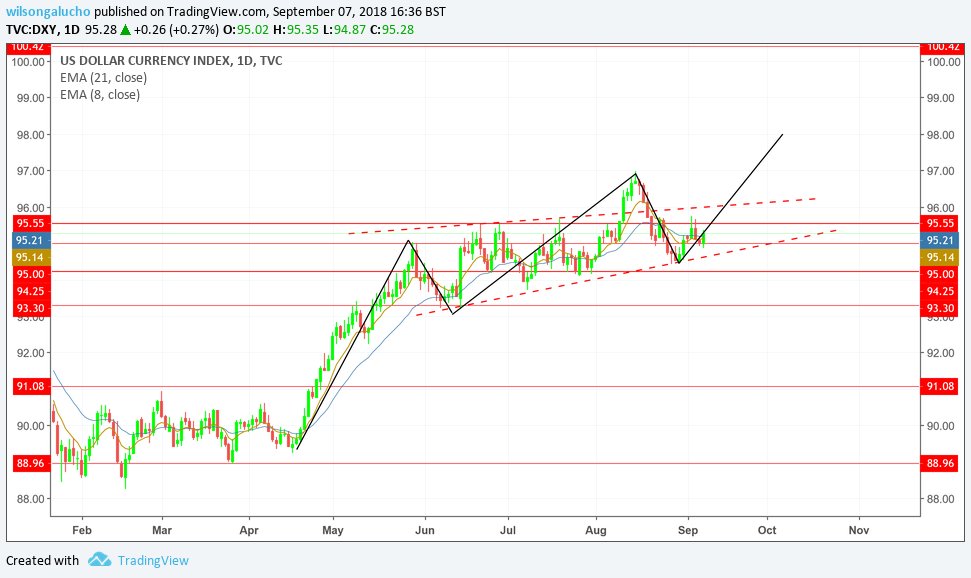Click the Mar label on the time axis
Viewport: 971px width, 578px height.
coord(162,530)
